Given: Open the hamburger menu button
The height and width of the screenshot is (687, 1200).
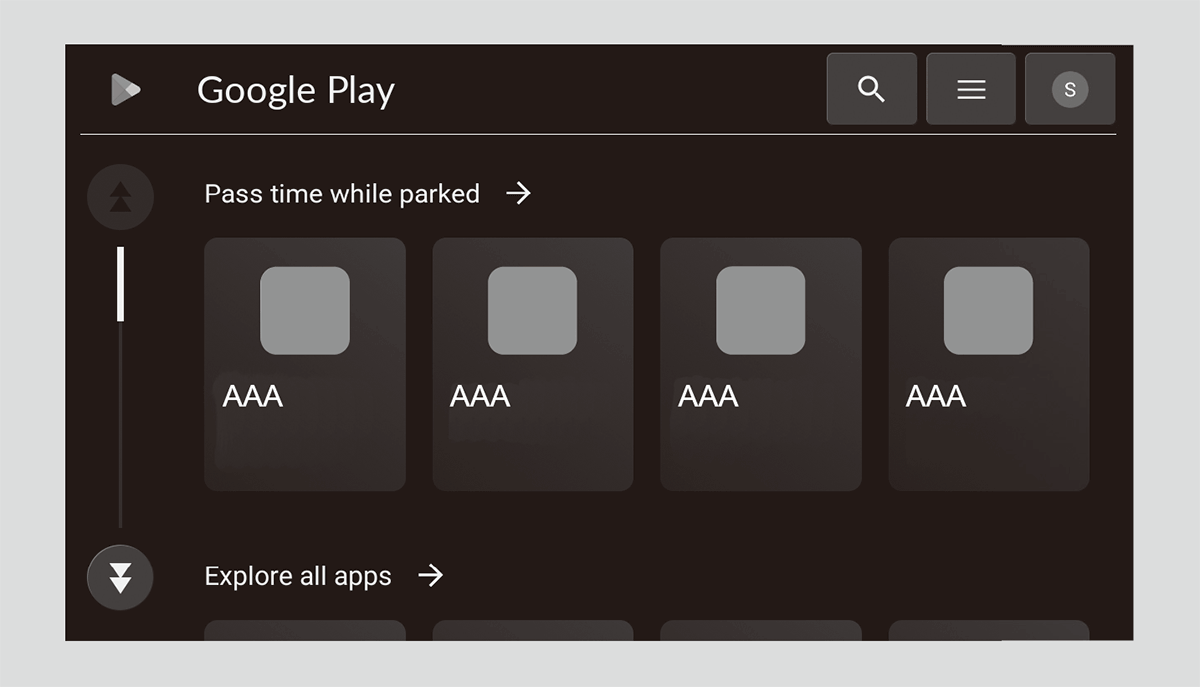Looking at the screenshot, I should tap(971, 89).
